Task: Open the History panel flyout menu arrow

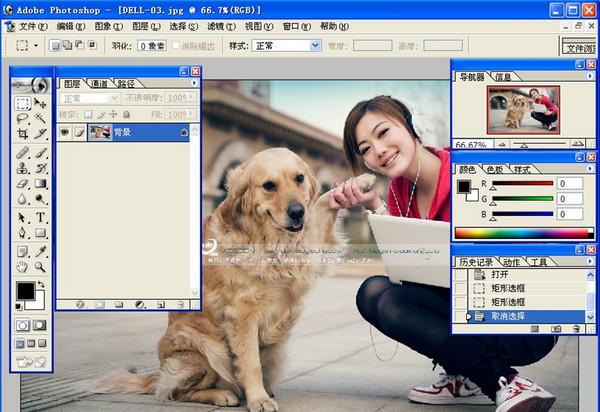Action: (x=590, y=261)
